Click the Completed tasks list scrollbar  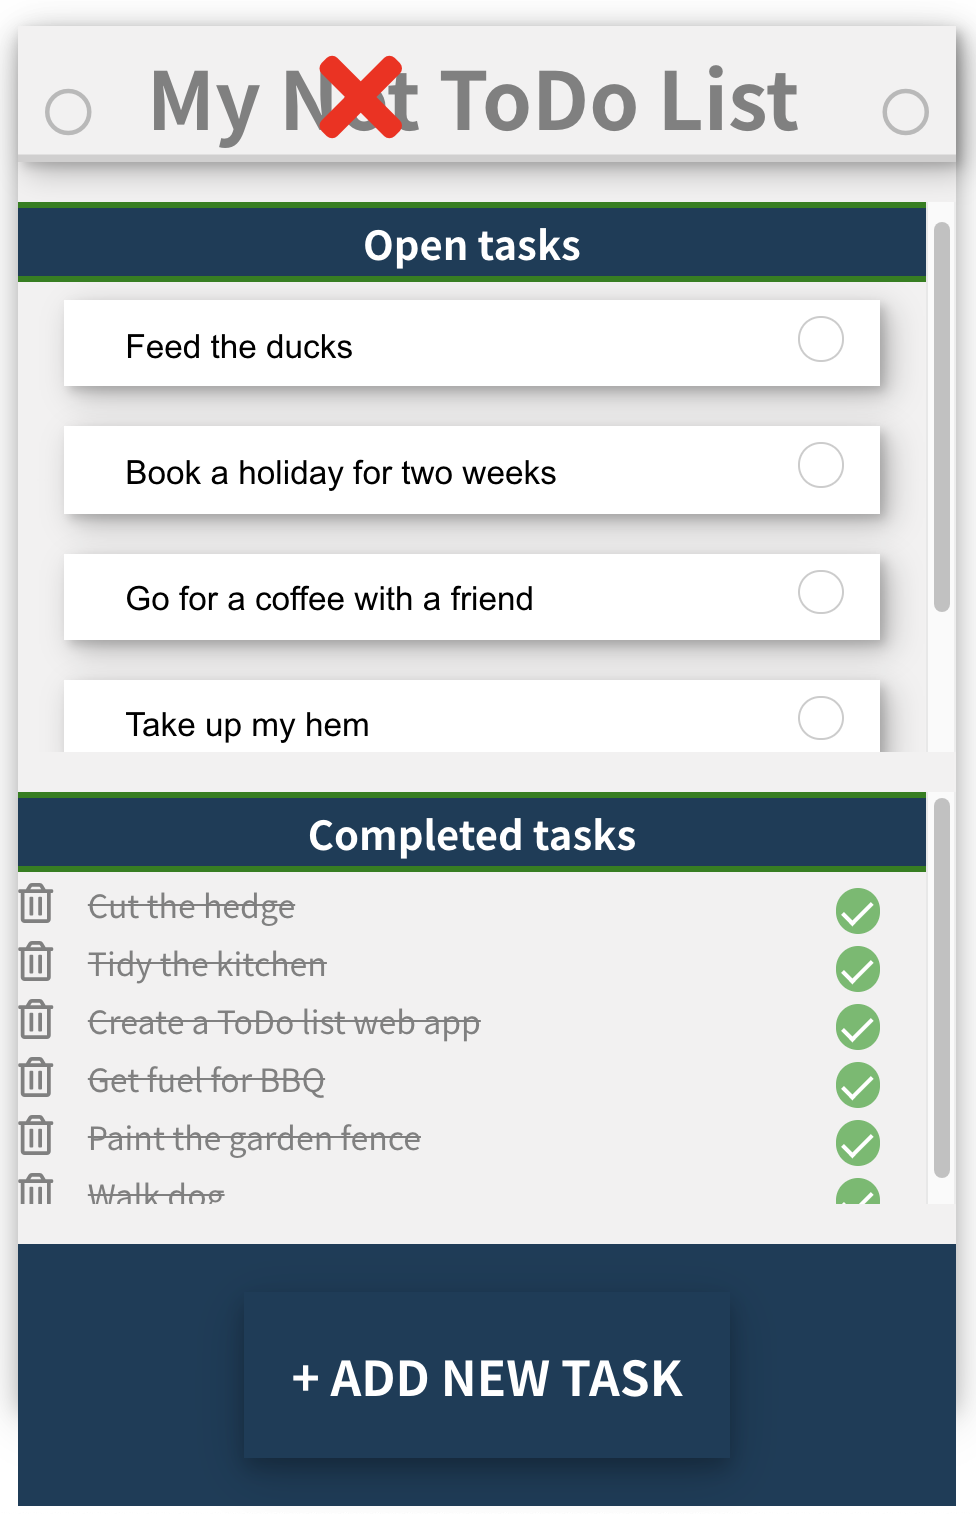point(941,988)
